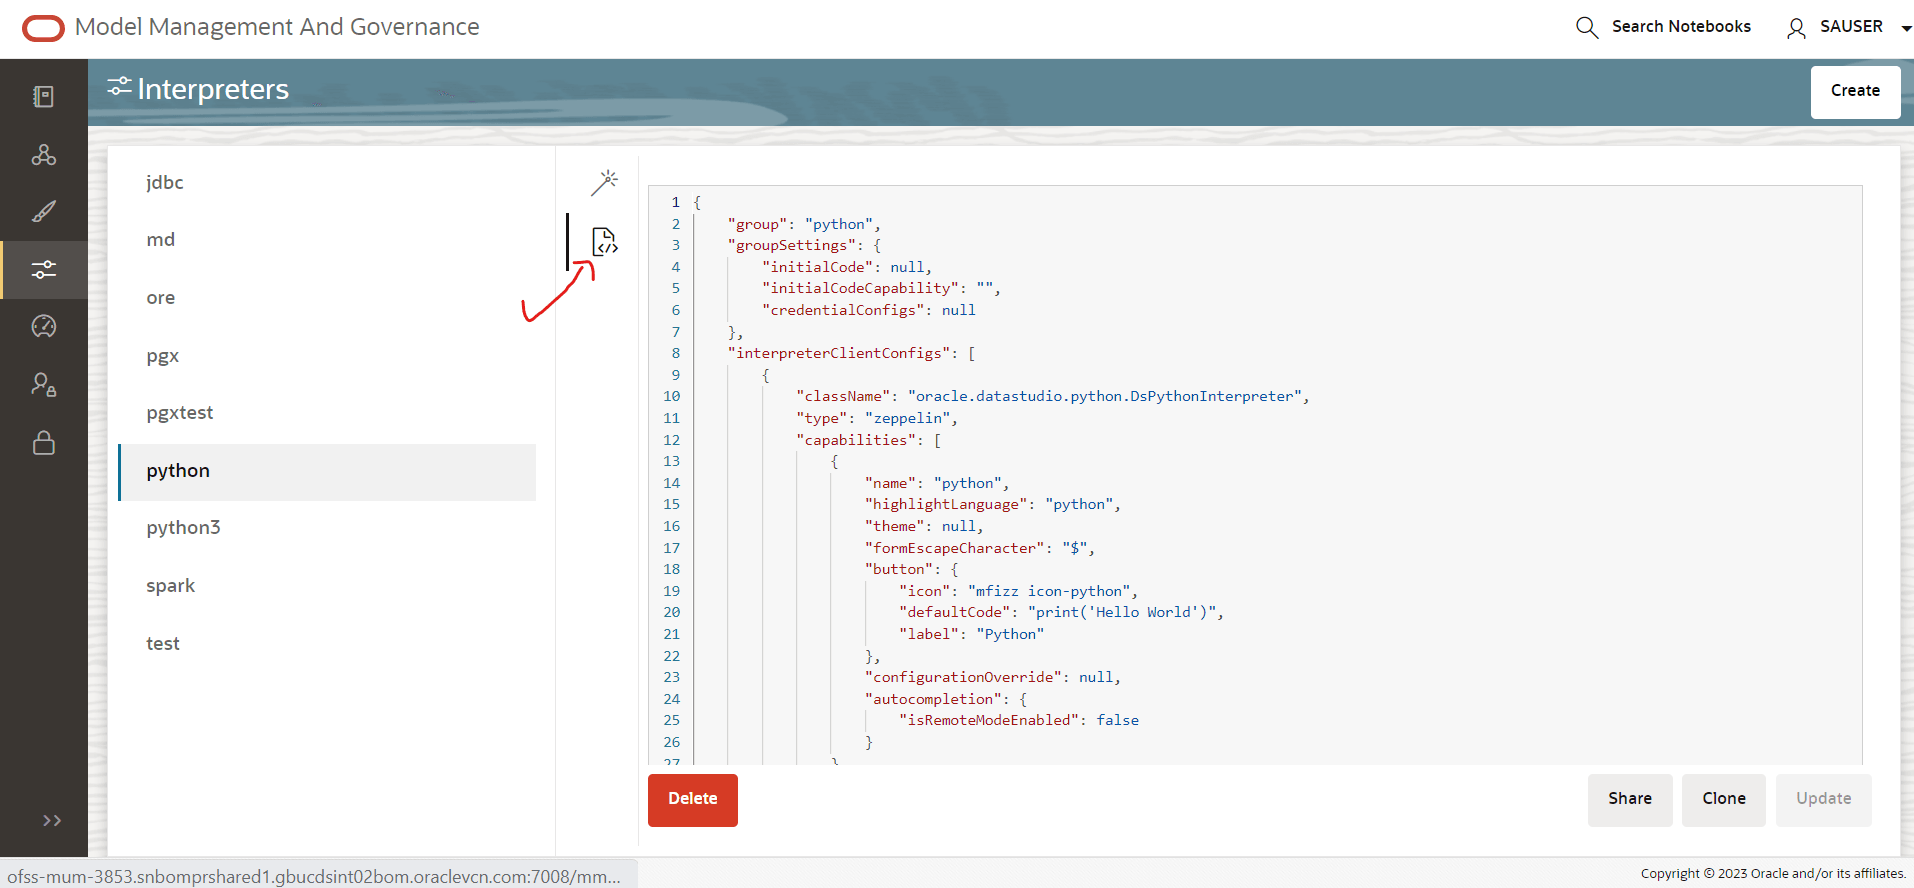The width and height of the screenshot is (1914, 888).
Task: Switch to wizard view magic wand icon
Action: coord(604,182)
